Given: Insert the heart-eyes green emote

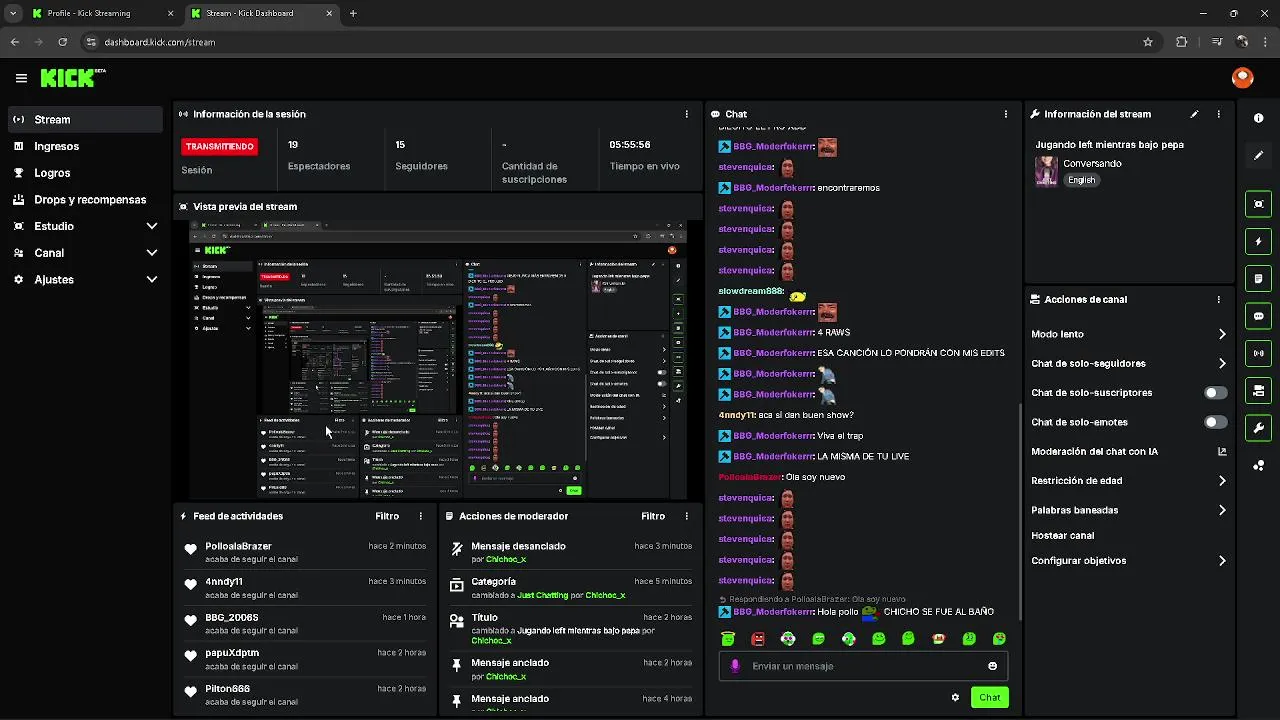Looking at the screenshot, I should pos(999,639).
